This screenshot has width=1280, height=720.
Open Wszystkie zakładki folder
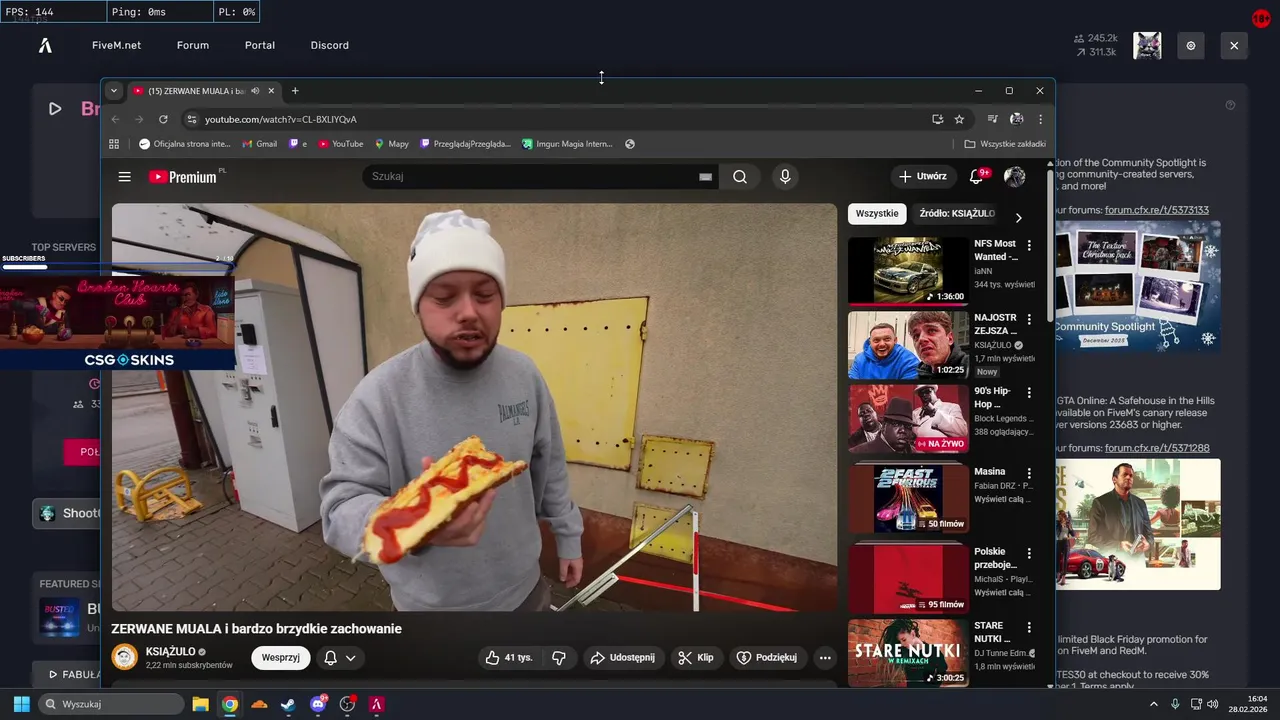pyautogui.click(x=1005, y=144)
